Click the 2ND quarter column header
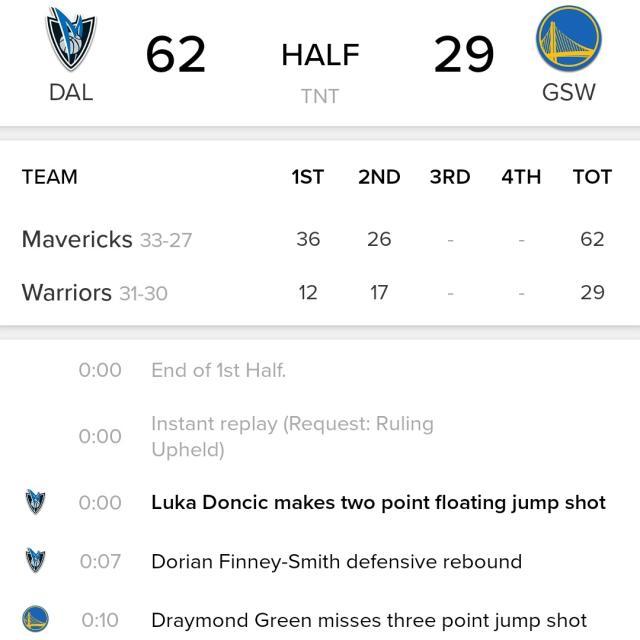This screenshot has width=640, height=640. point(379,177)
